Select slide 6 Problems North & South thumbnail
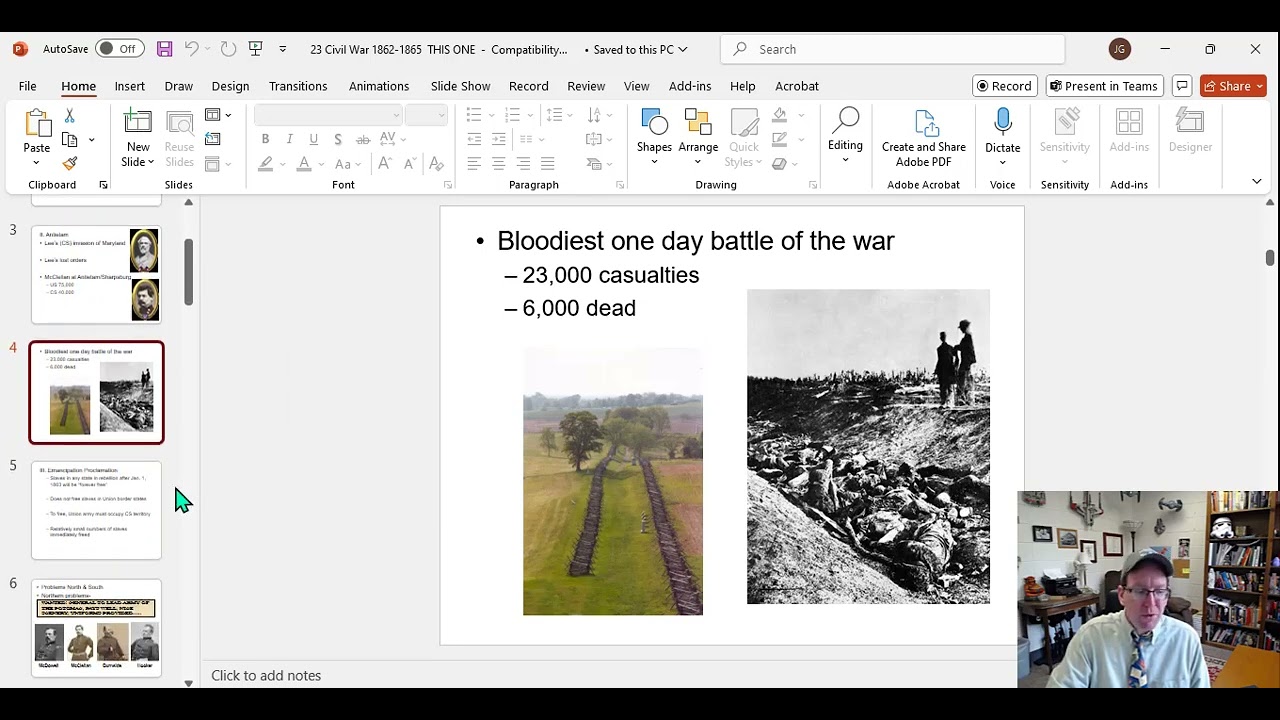The image size is (1280, 720). click(96, 627)
